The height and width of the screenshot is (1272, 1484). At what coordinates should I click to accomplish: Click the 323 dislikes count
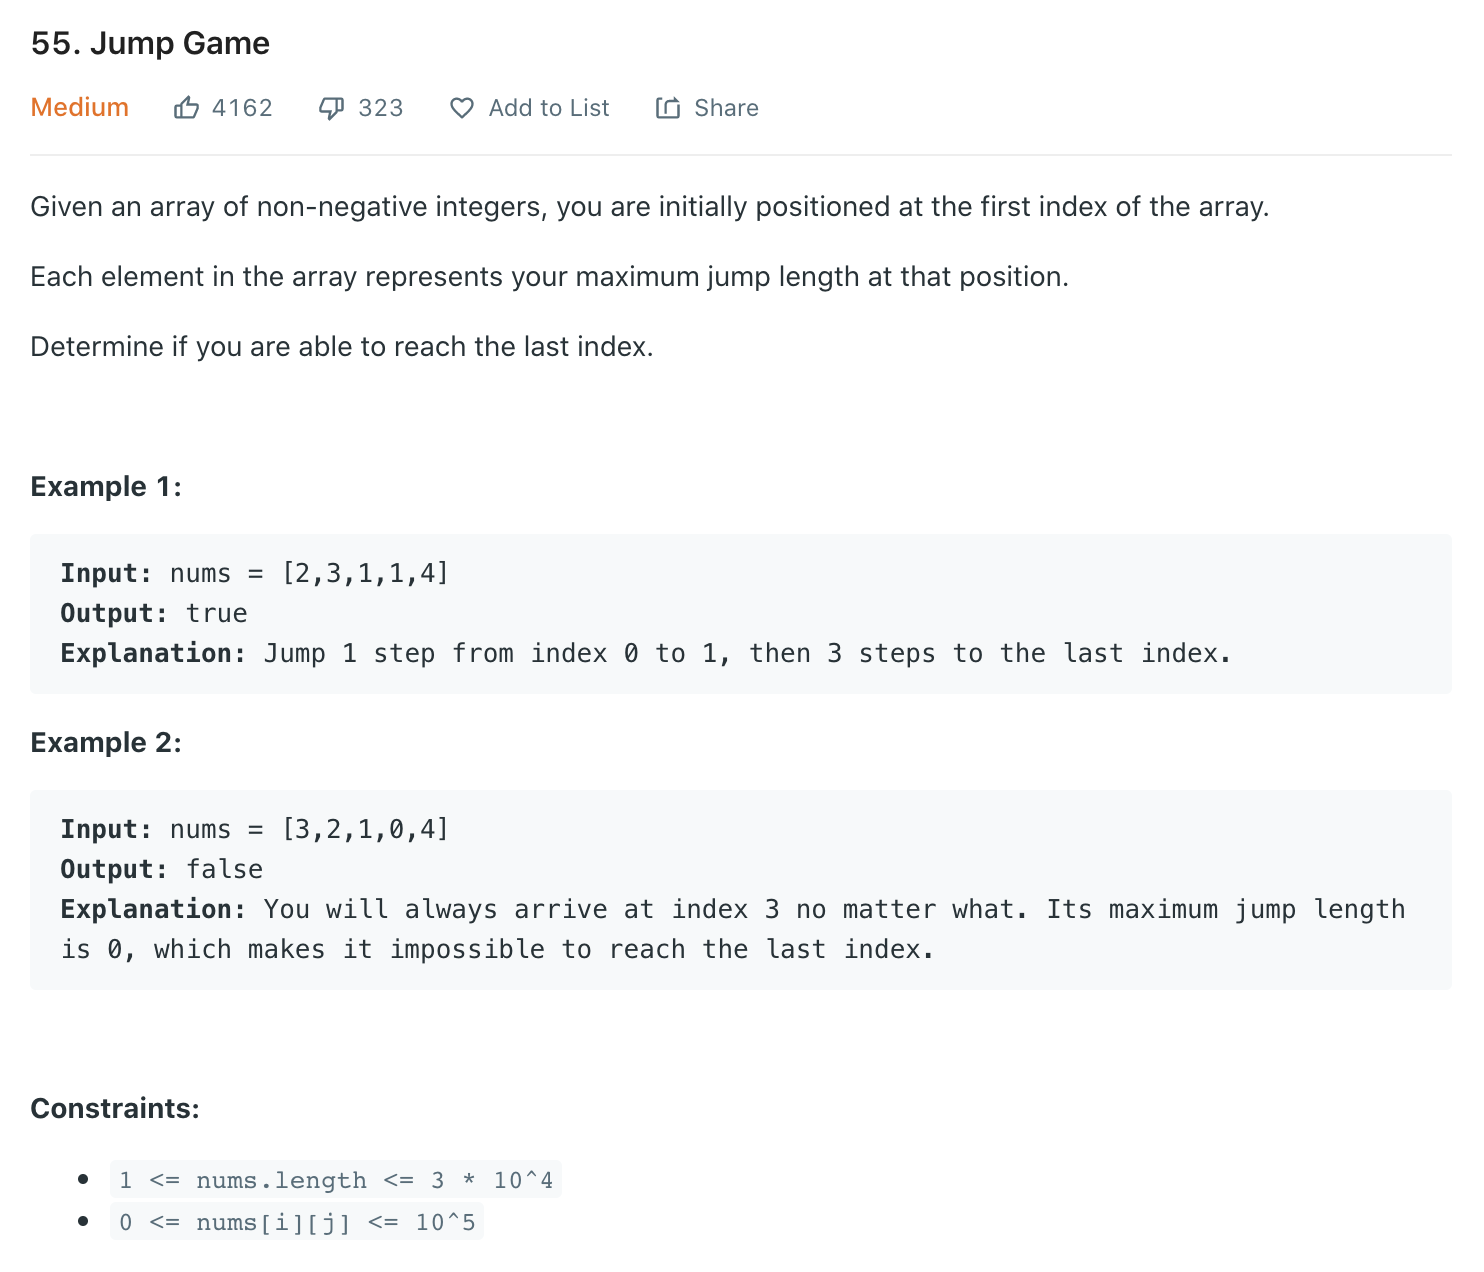380,108
